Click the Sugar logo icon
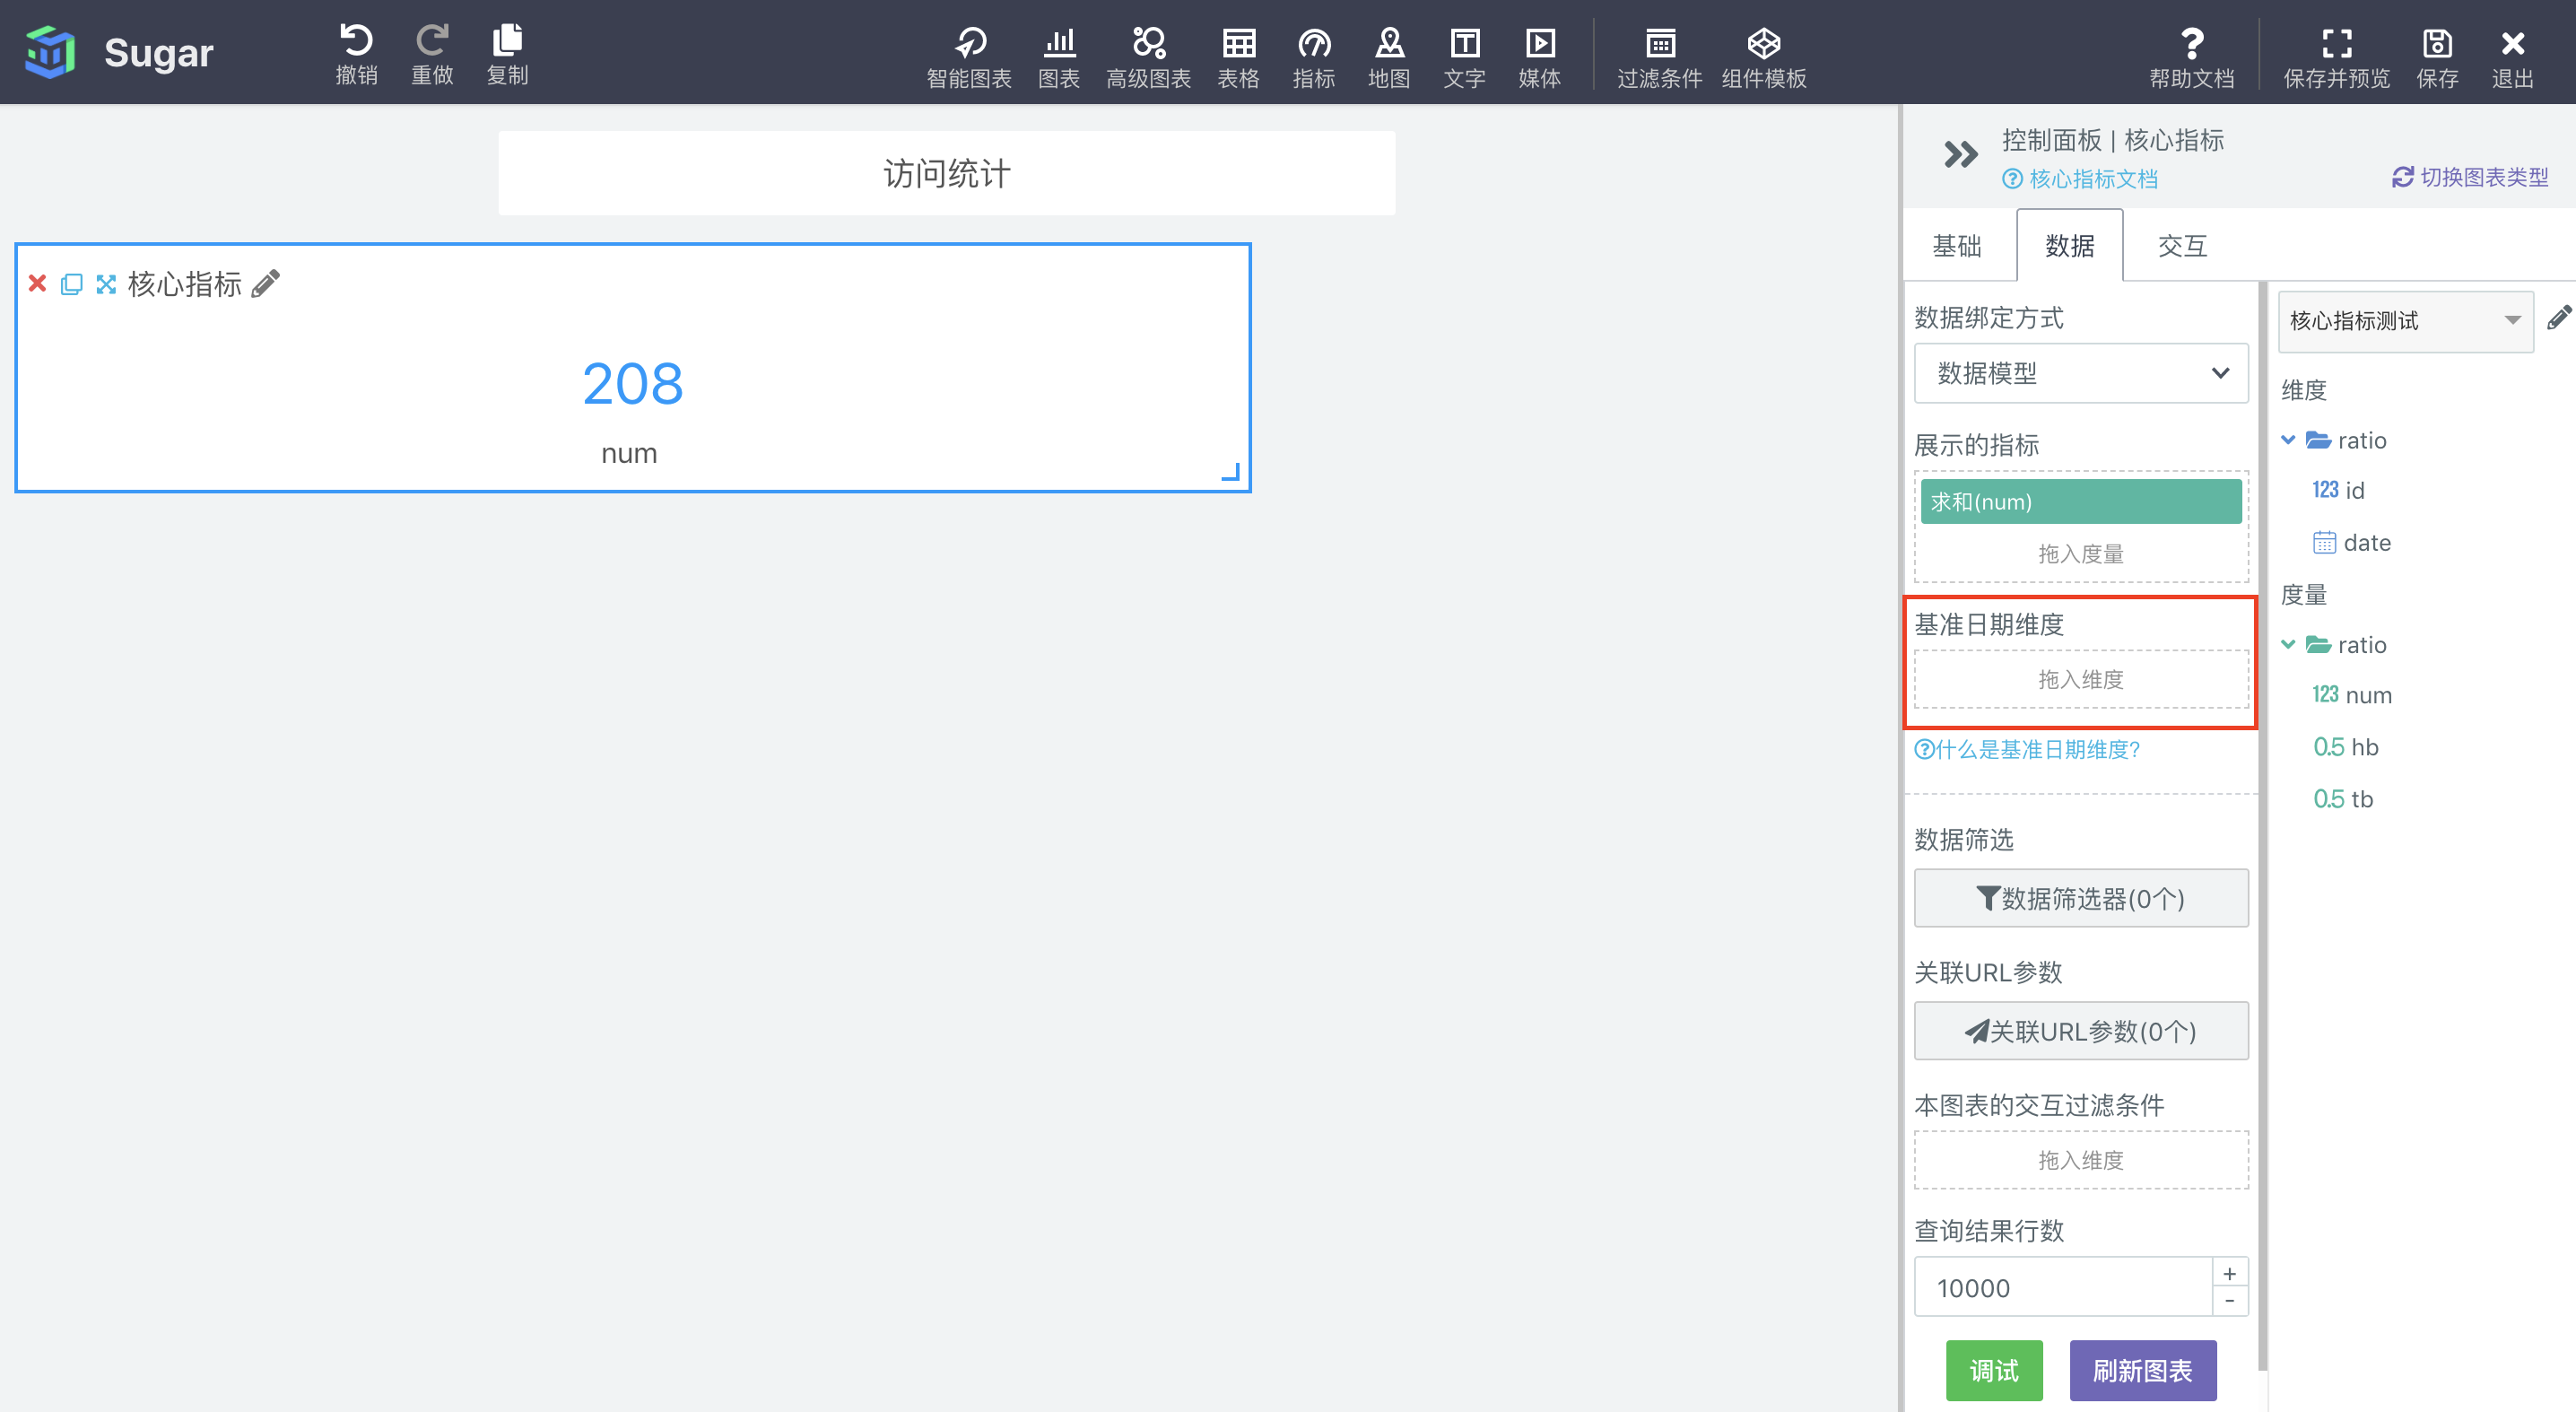Screen dimensions: 2576x1412 [x=49, y=52]
